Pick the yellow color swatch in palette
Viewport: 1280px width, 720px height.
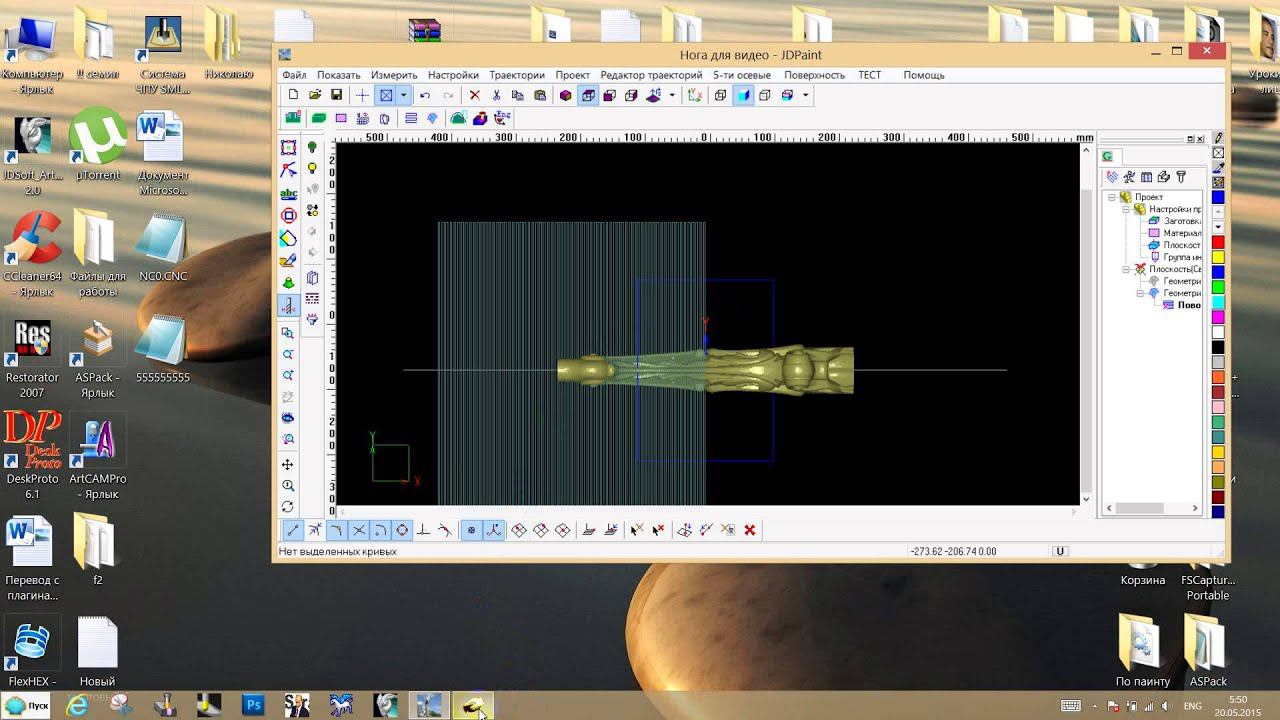pyautogui.click(x=1218, y=257)
